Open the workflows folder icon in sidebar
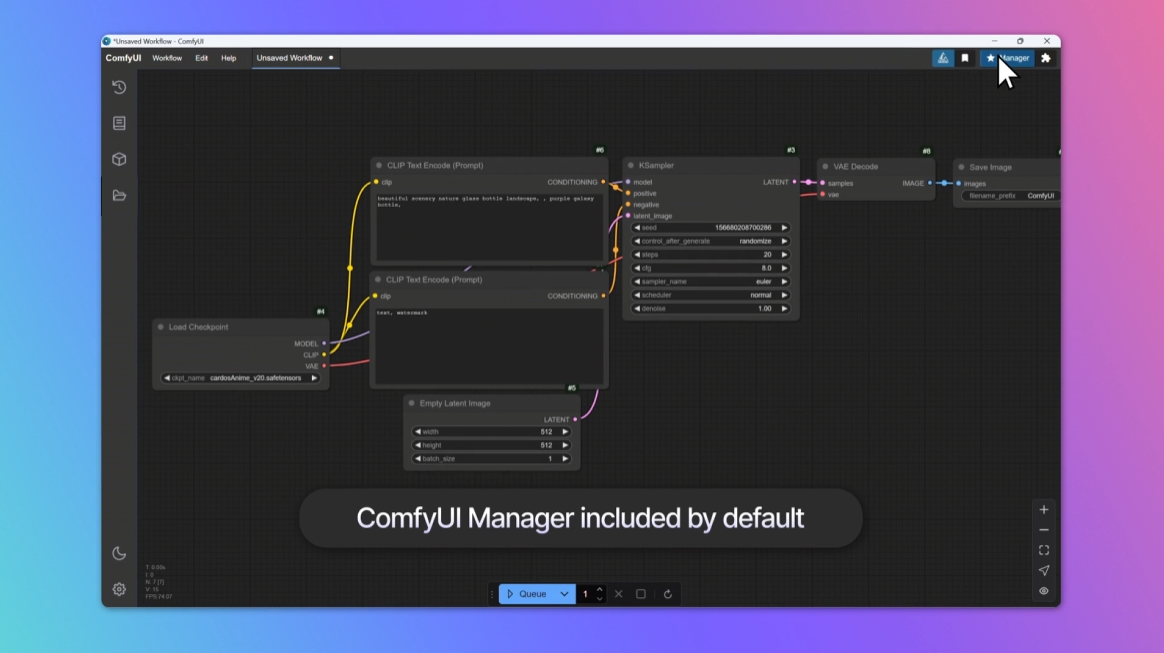Image resolution: width=1164 pixels, height=653 pixels. [x=119, y=196]
